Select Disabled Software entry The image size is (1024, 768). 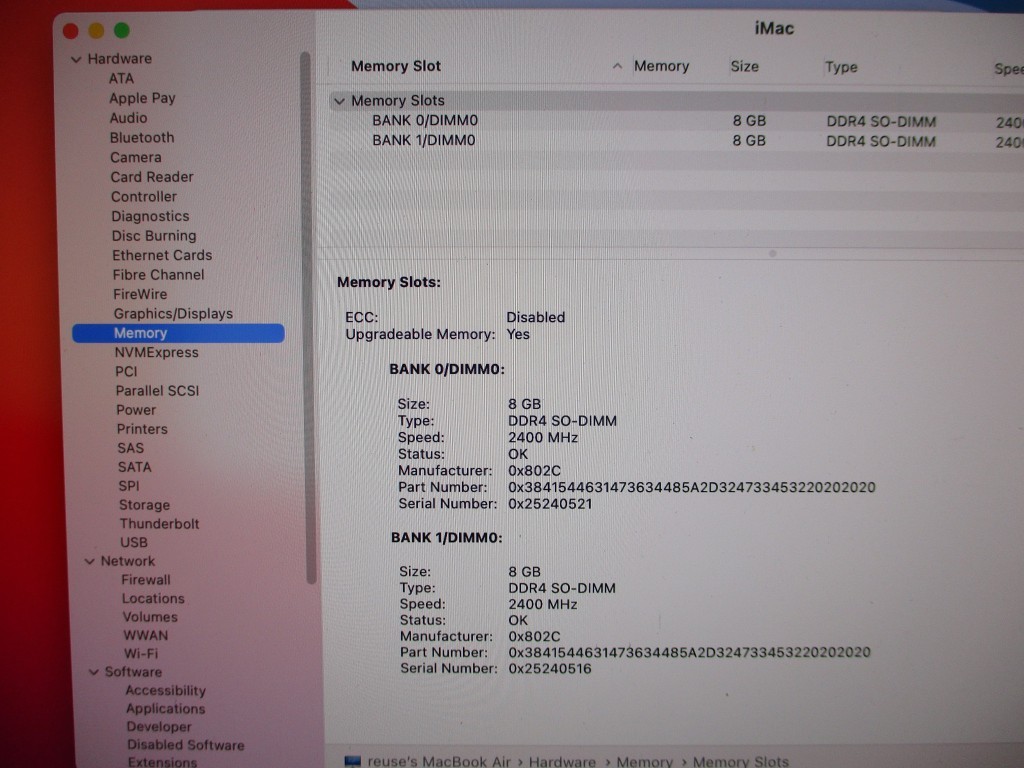186,745
